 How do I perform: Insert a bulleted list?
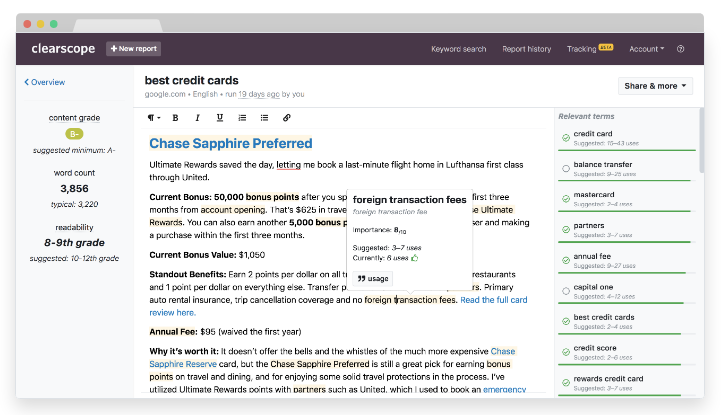(264, 118)
